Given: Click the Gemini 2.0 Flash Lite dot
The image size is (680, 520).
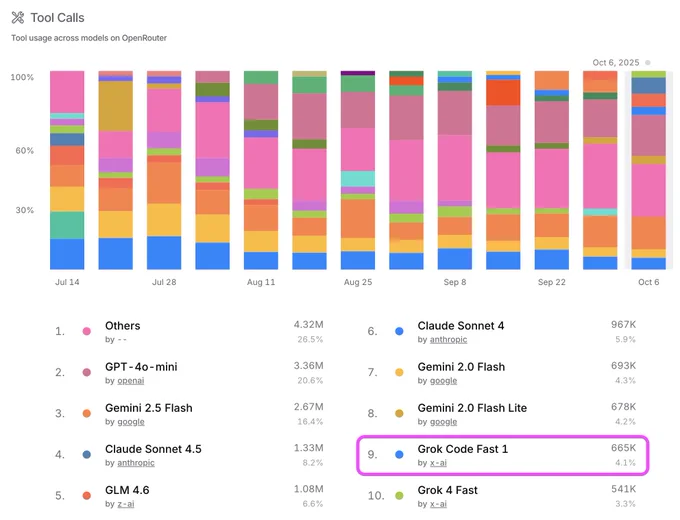Looking at the screenshot, I should point(399,413).
